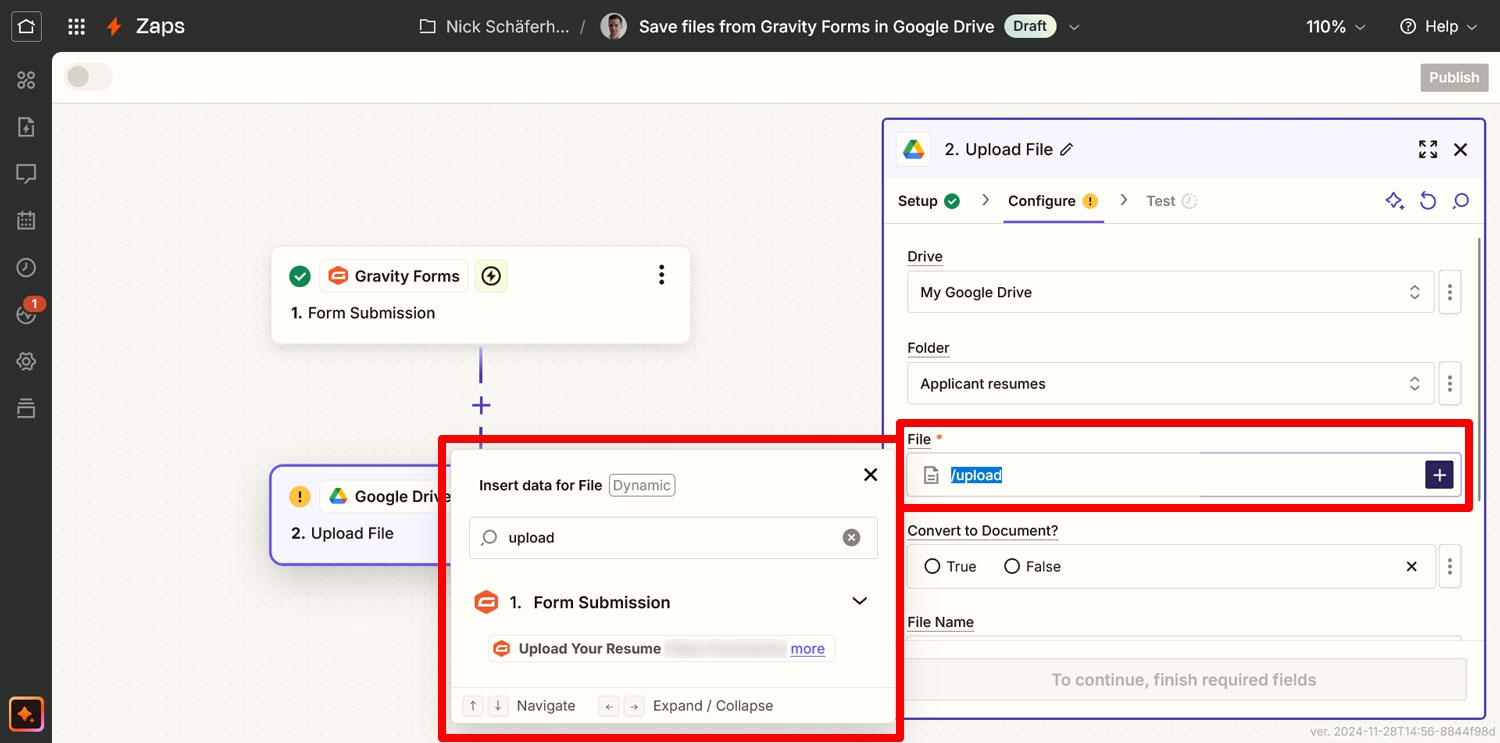Click the search icon in panel
This screenshot has height=743, width=1500.
click(1461, 201)
